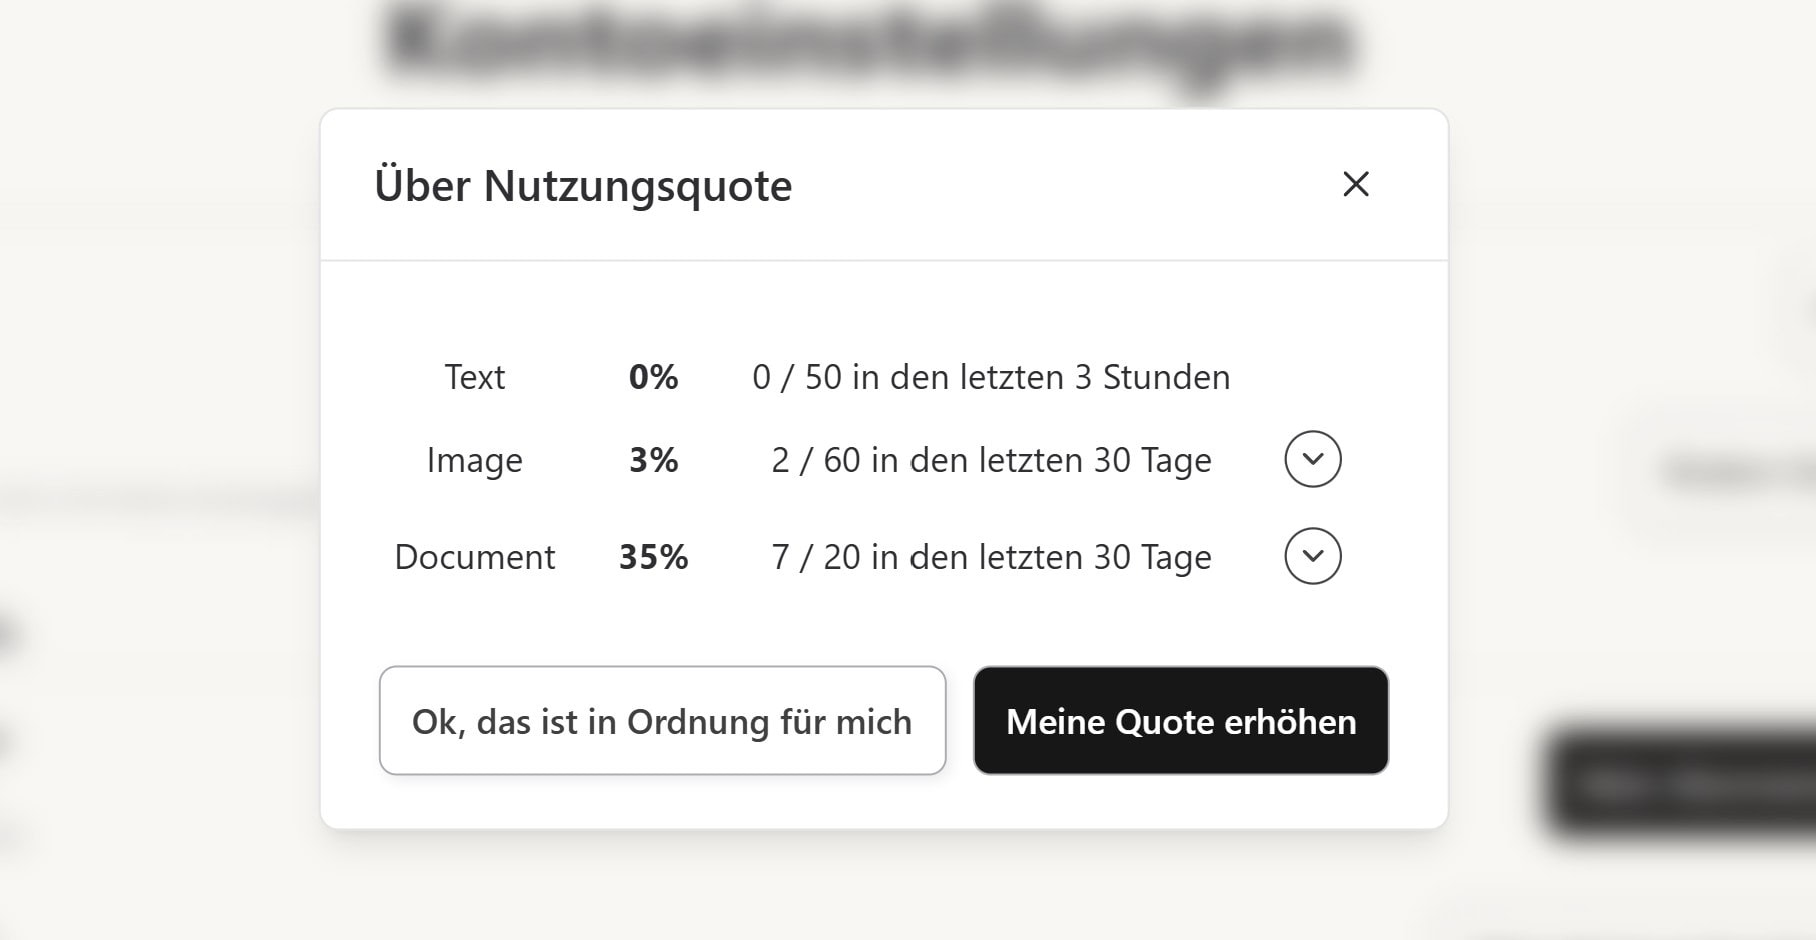Click the blurred page heading behind the dialog

point(868,42)
